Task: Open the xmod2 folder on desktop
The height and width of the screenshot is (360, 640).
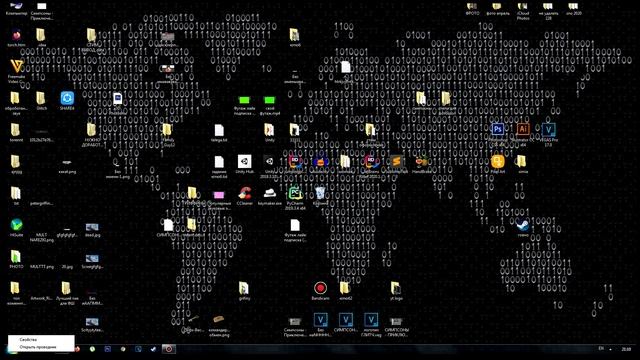Action: 345,291
